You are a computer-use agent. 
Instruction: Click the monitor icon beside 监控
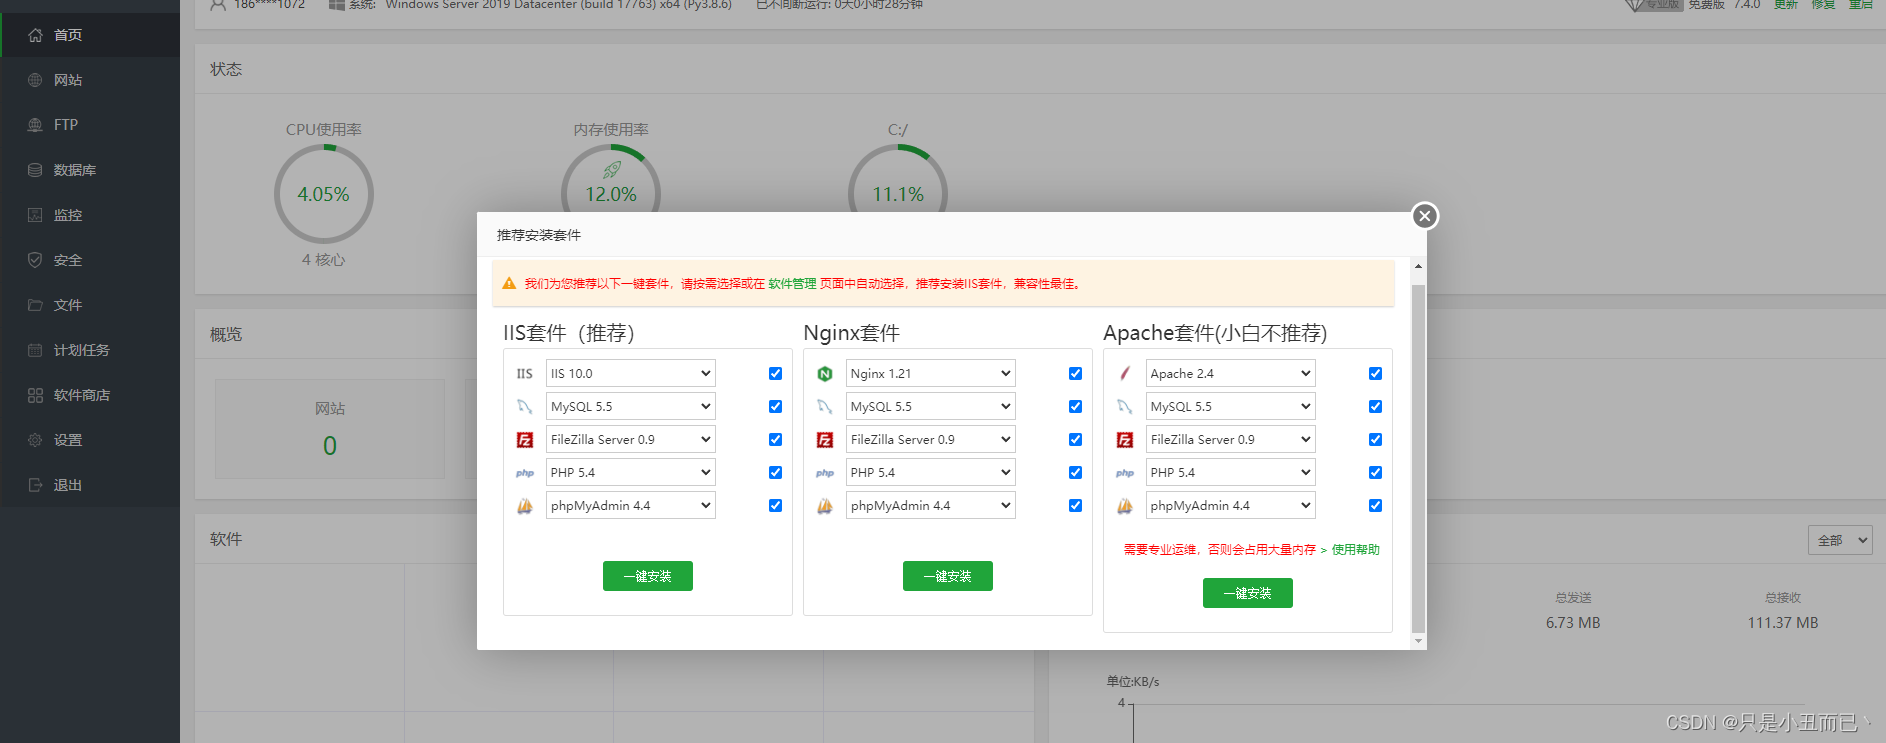coord(35,215)
